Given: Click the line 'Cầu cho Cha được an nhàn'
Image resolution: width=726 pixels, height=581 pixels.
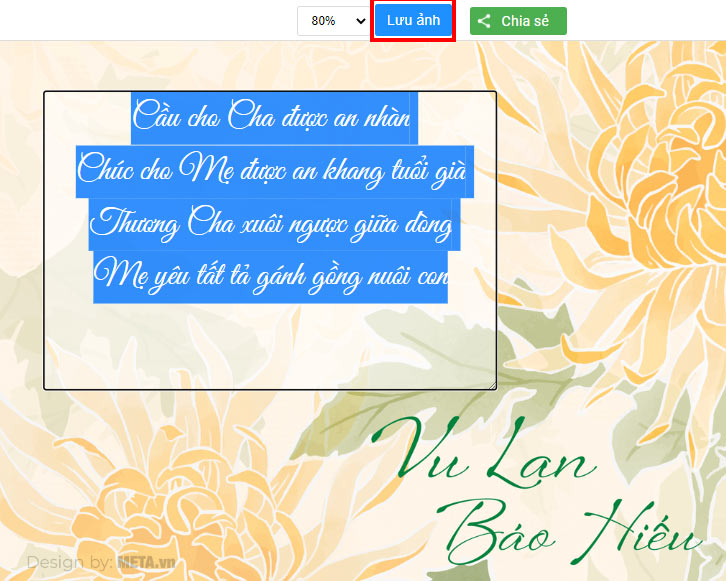Looking at the screenshot, I should (x=272, y=116).
